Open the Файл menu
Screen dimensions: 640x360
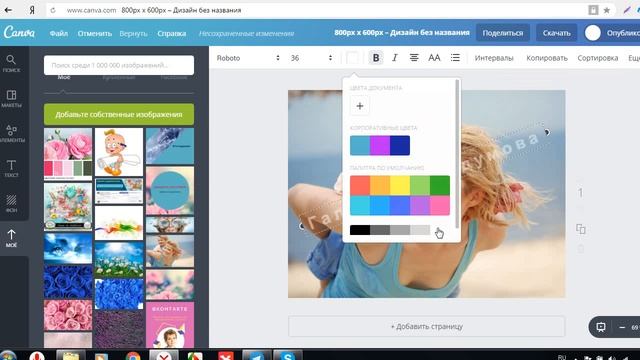click(59, 33)
